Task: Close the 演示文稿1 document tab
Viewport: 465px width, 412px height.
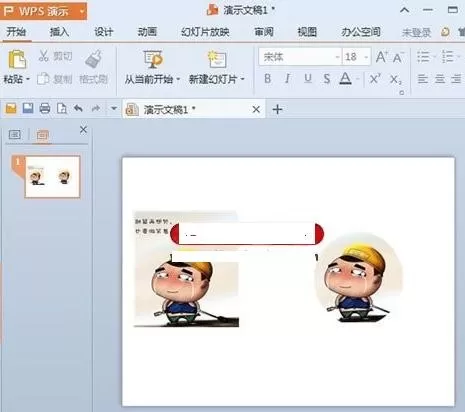Action: [x=256, y=109]
